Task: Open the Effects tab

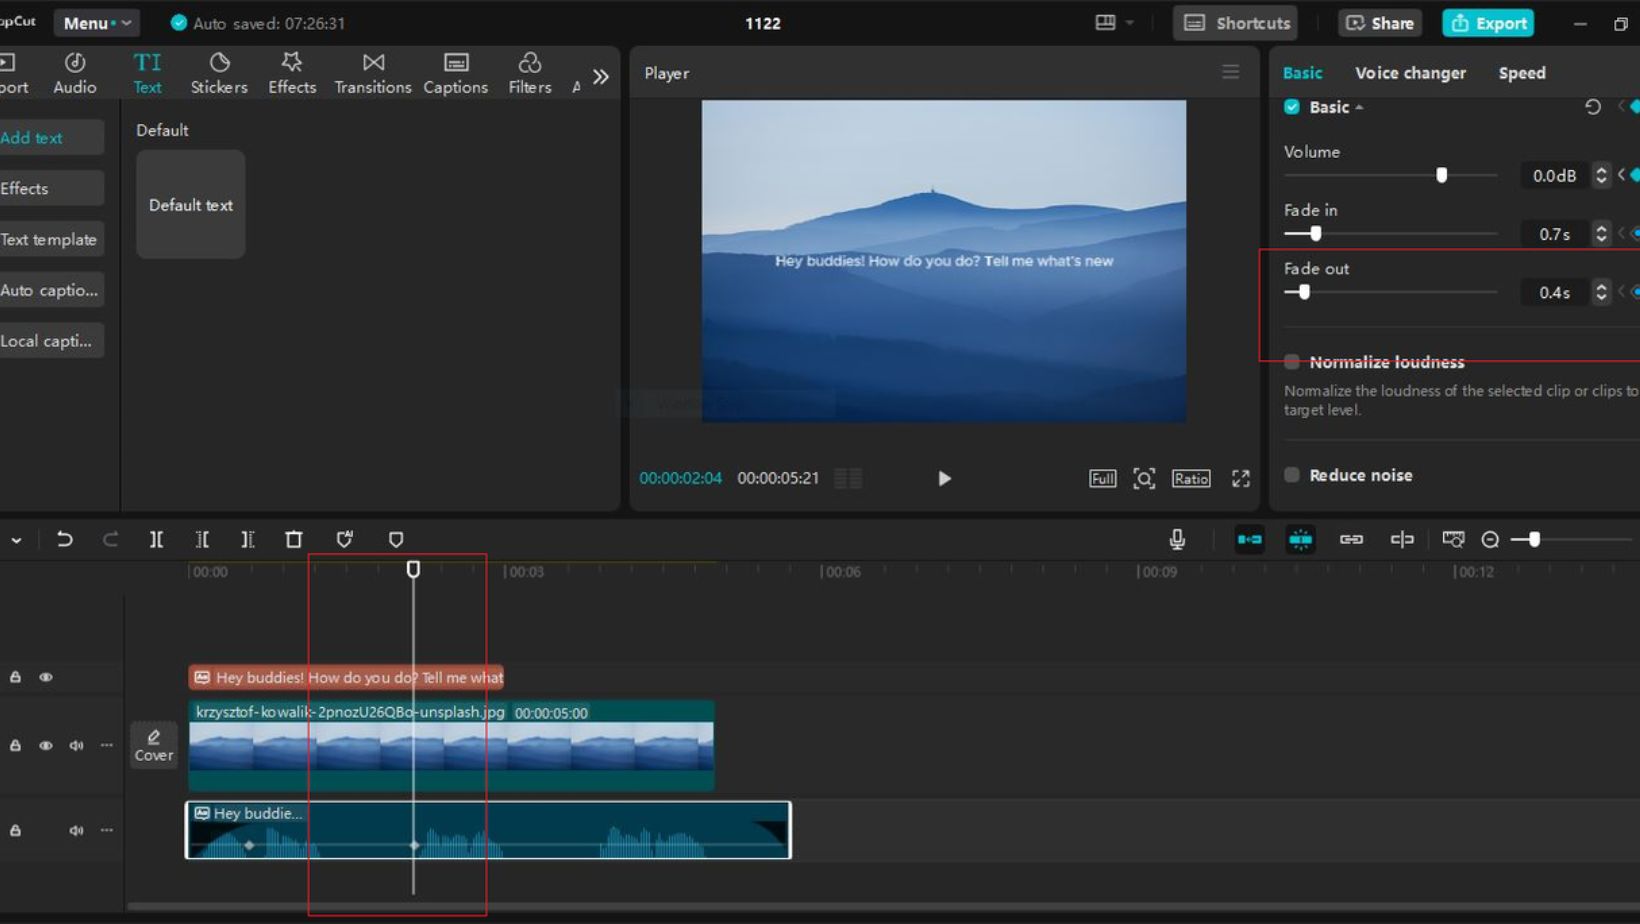Action: (x=292, y=73)
